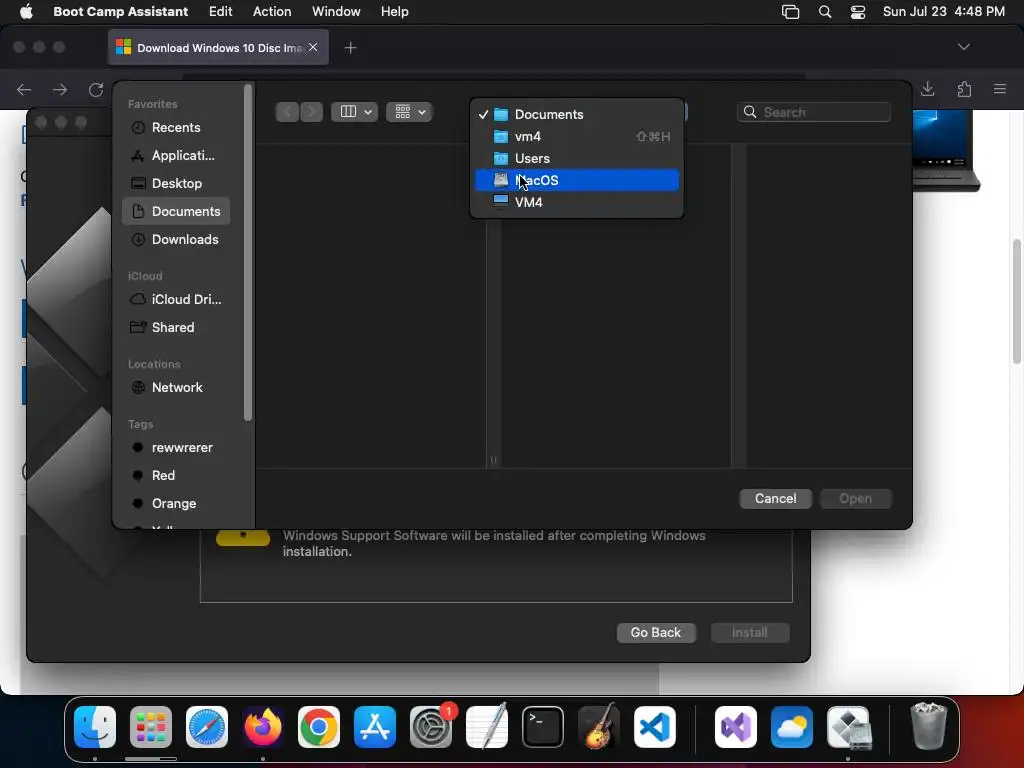Open the Window menu
The width and height of the screenshot is (1024, 768).
336,12
